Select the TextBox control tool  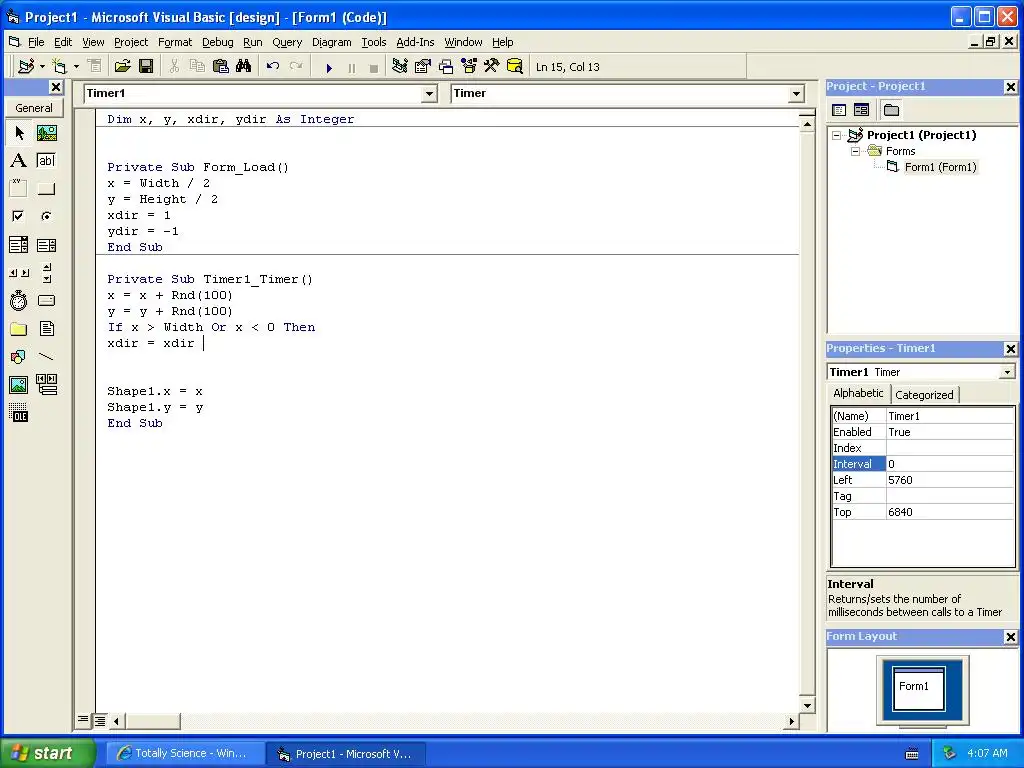[46, 161]
